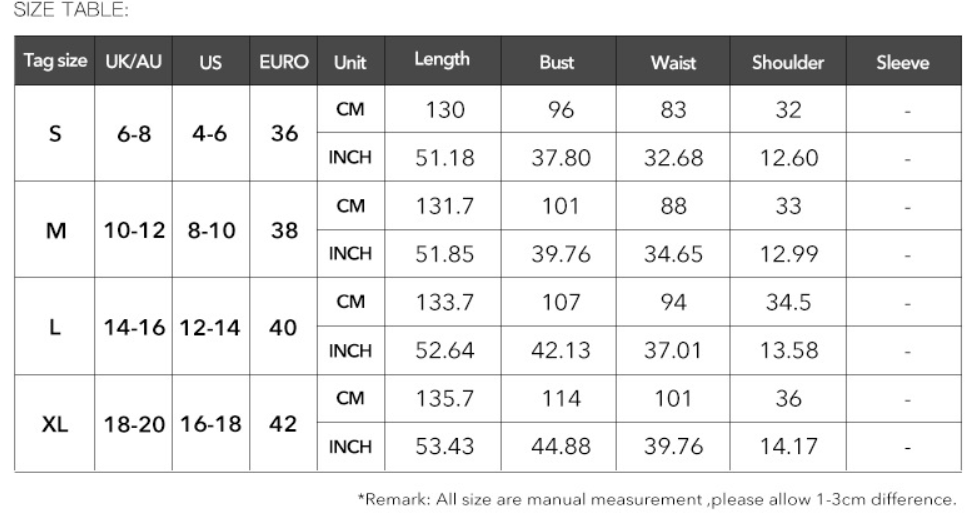The height and width of the screenshot is (518, 978).
Task: Click the Bust column header
Action: pyautogui.click(x=557, y=62)
